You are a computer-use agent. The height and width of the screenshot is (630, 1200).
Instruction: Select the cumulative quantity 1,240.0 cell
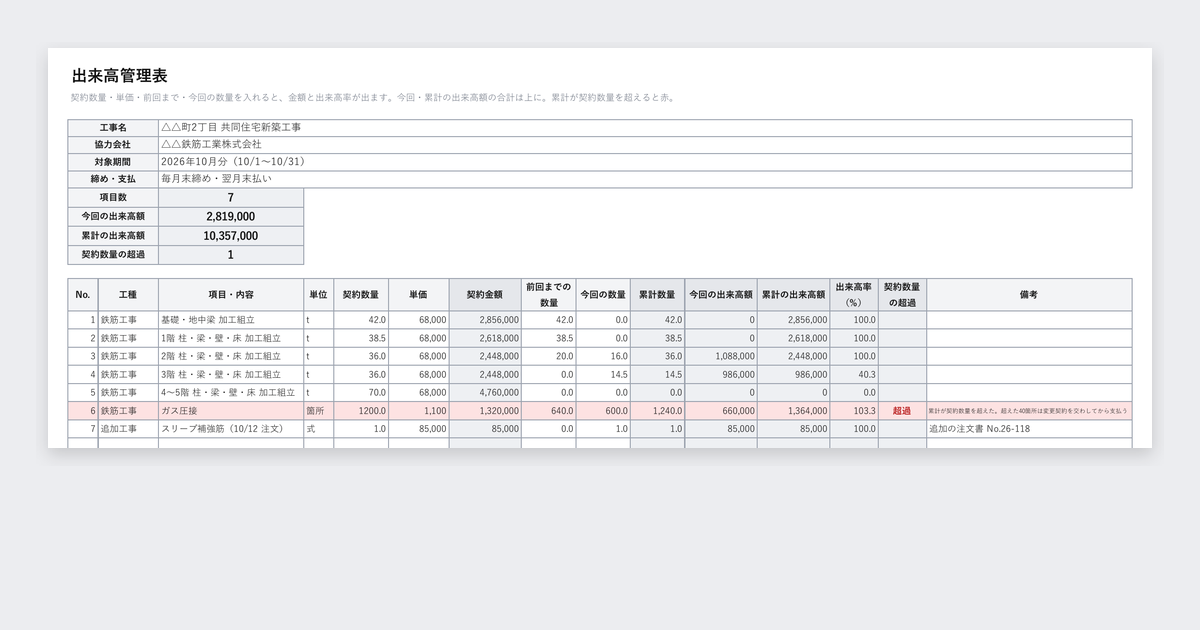click(658, 410)
